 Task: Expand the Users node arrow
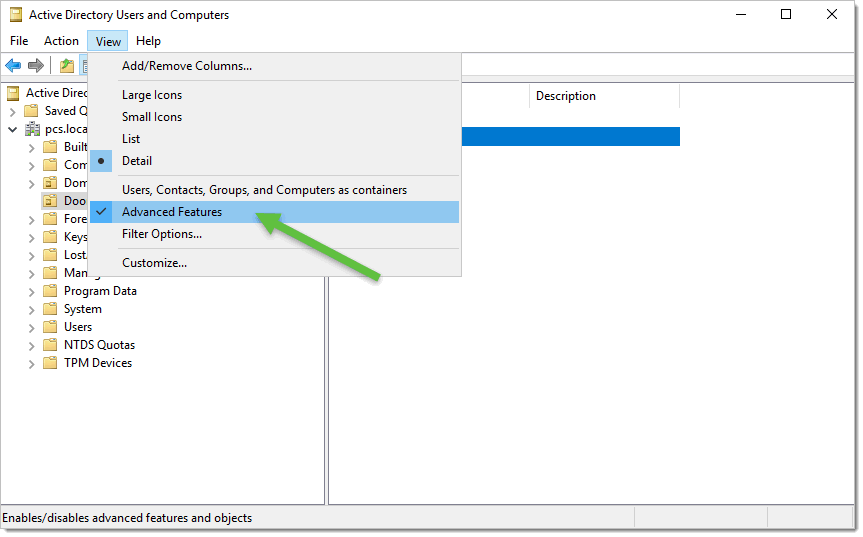point(31,328)
